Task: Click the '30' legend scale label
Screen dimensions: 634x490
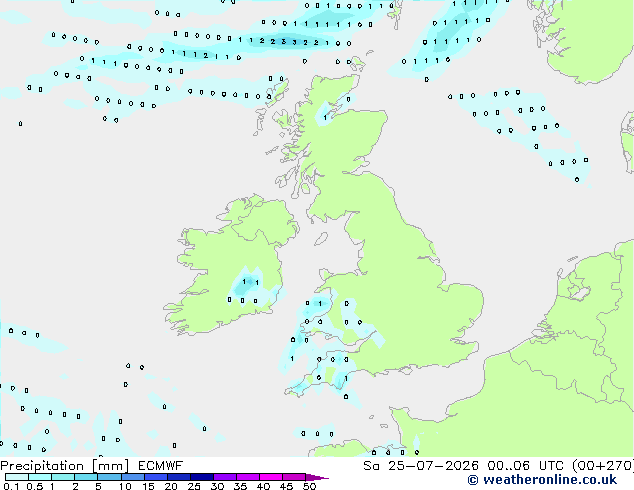Action: click(x=217, y=486)
